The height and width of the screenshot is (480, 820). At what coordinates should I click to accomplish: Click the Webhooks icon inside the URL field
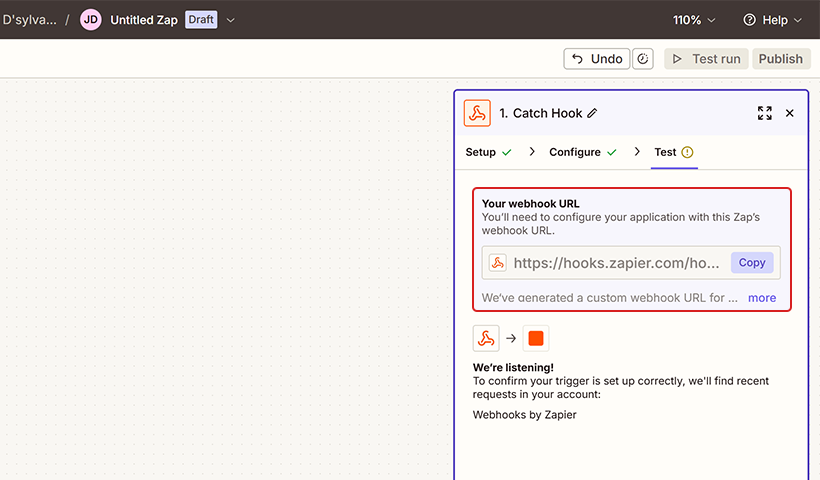click(497, 263)
